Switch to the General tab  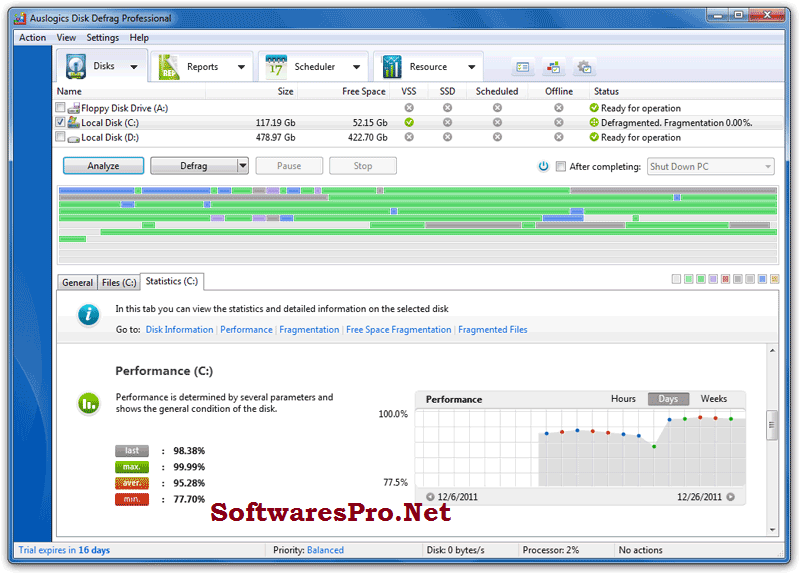77,283
